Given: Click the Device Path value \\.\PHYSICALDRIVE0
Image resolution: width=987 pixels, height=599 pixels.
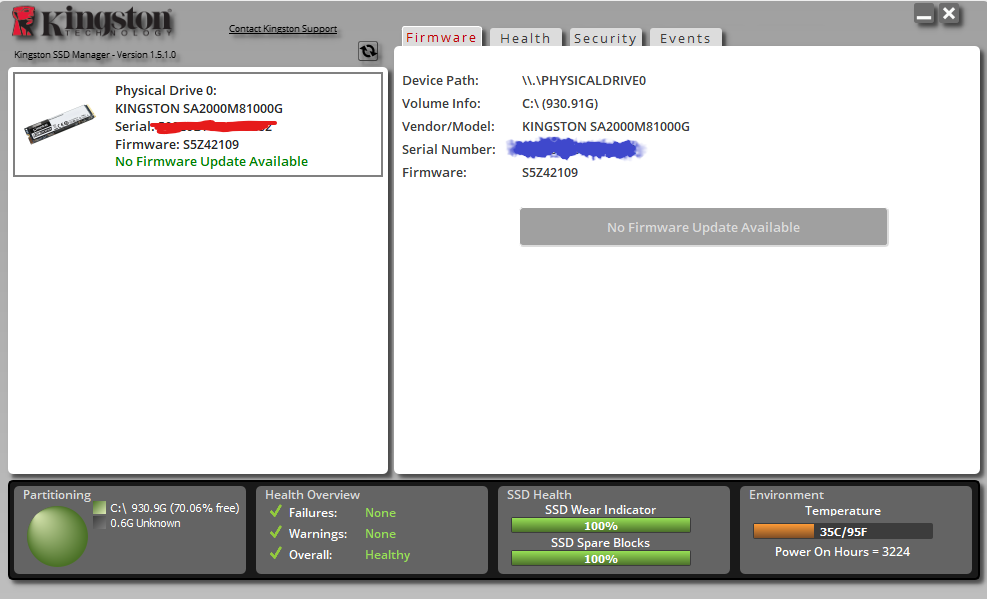Looking at the screenshot, I should 584,81.
